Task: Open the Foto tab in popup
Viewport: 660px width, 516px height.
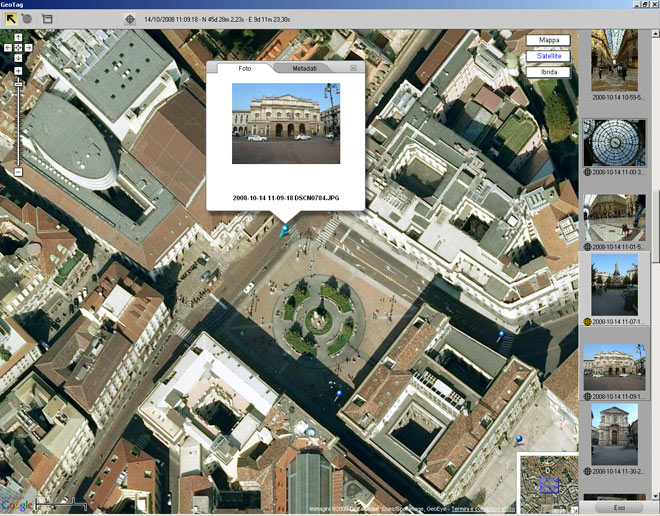Action: pyautogui.click(x=245, y=68)
